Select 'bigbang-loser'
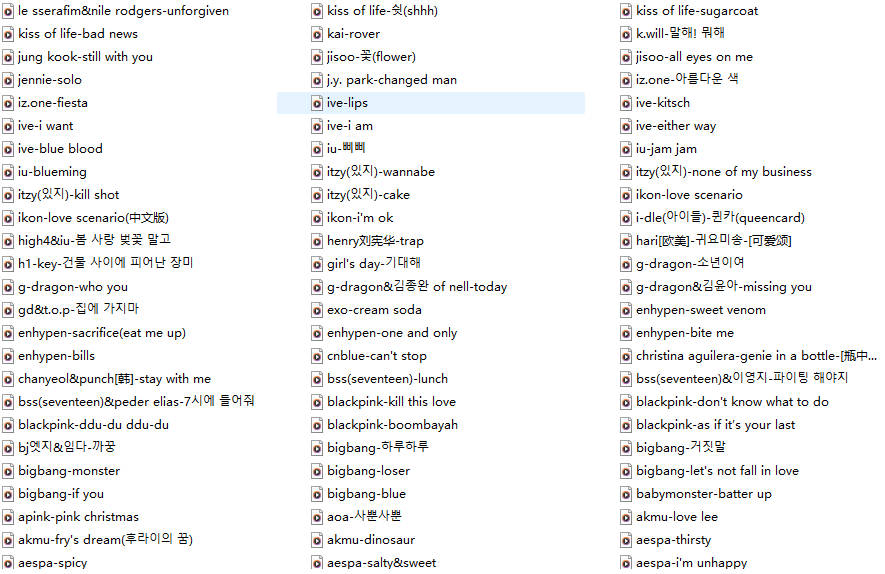Screen dimensions: 885x574 pos(369,471)
